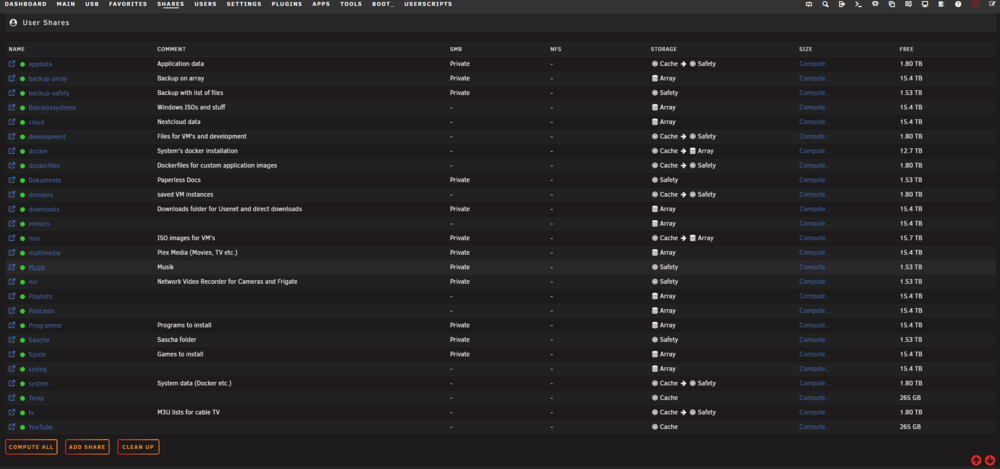Click the browse icon next to backup-array
This screenshot has width=1000, height=469.
pos(11,78)
